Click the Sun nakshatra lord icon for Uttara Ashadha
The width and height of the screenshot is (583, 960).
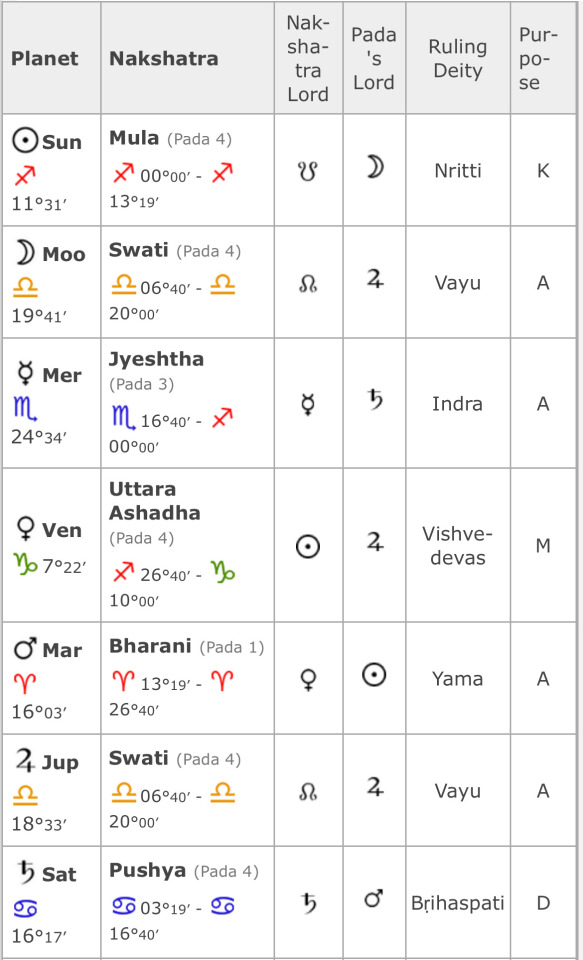coord(308,546)
